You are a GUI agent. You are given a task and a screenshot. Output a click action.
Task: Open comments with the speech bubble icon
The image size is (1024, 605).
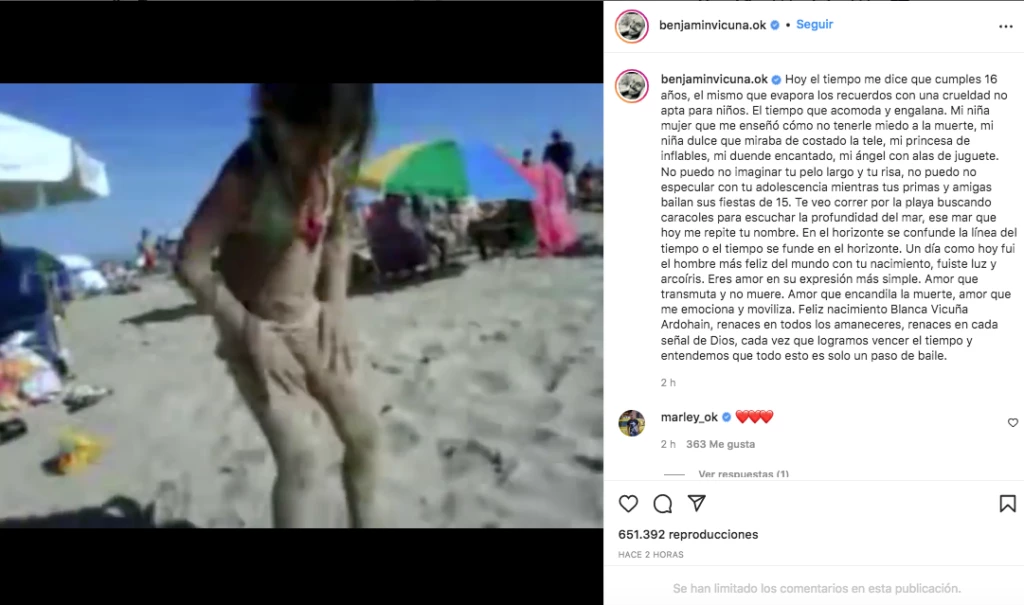662,503
